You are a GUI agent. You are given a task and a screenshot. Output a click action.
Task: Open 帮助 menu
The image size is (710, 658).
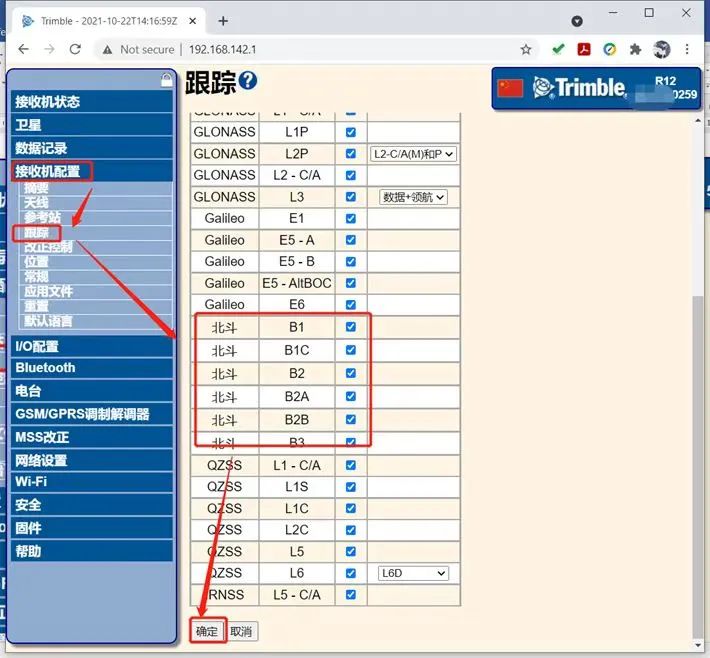[x=92, y=551]
